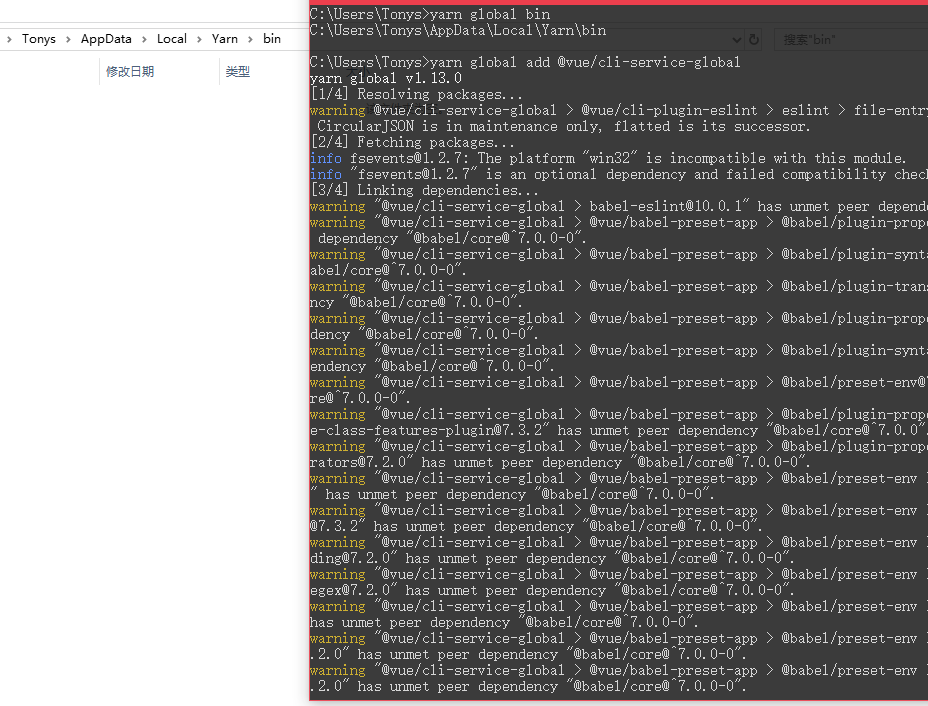Open the Tonys folder in breadcrumb
The width and height of the screenshot is (928, 706).
pos(38,39)
